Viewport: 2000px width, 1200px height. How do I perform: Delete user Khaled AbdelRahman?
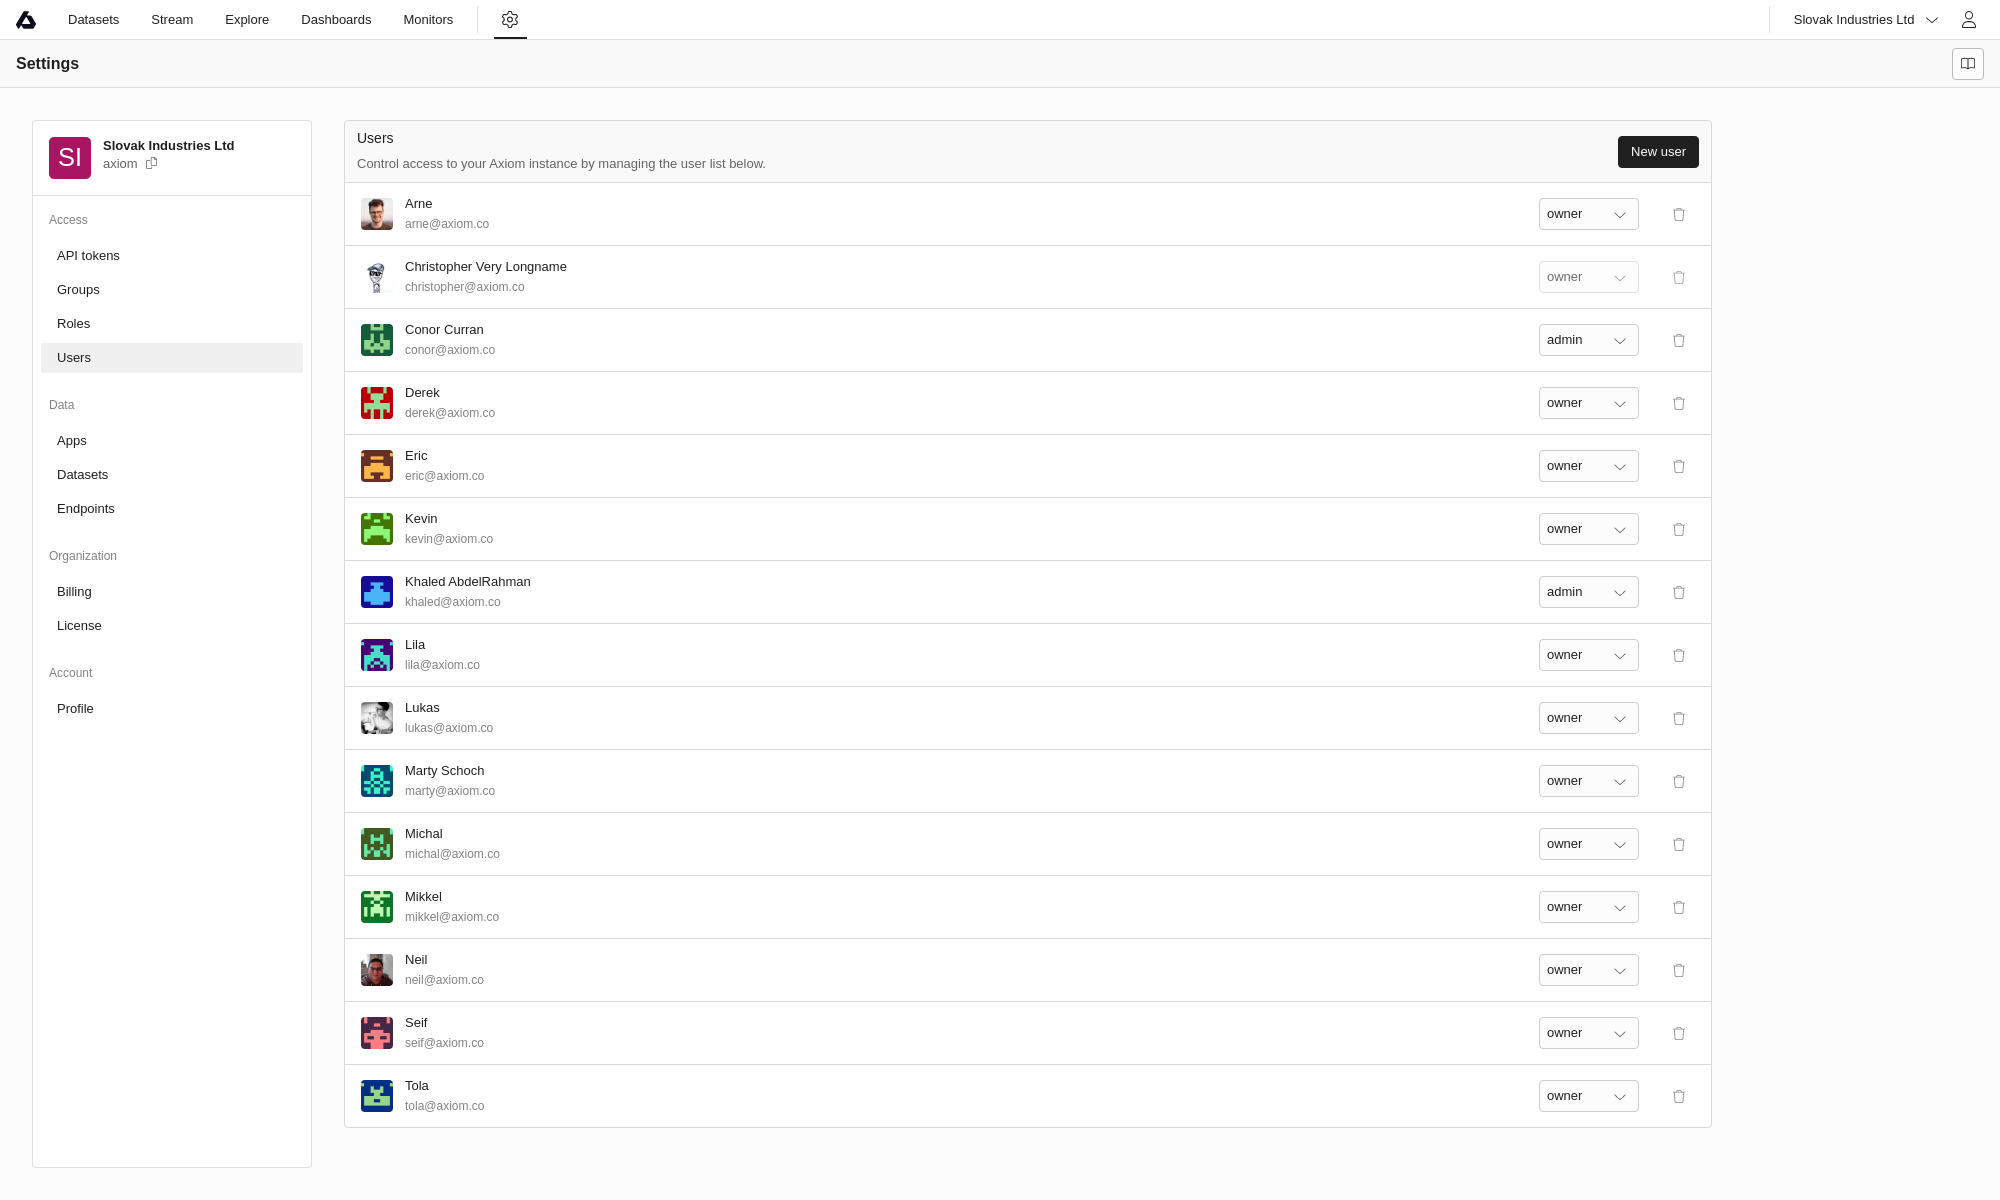pyautogui.click(x=1679, y=593)
